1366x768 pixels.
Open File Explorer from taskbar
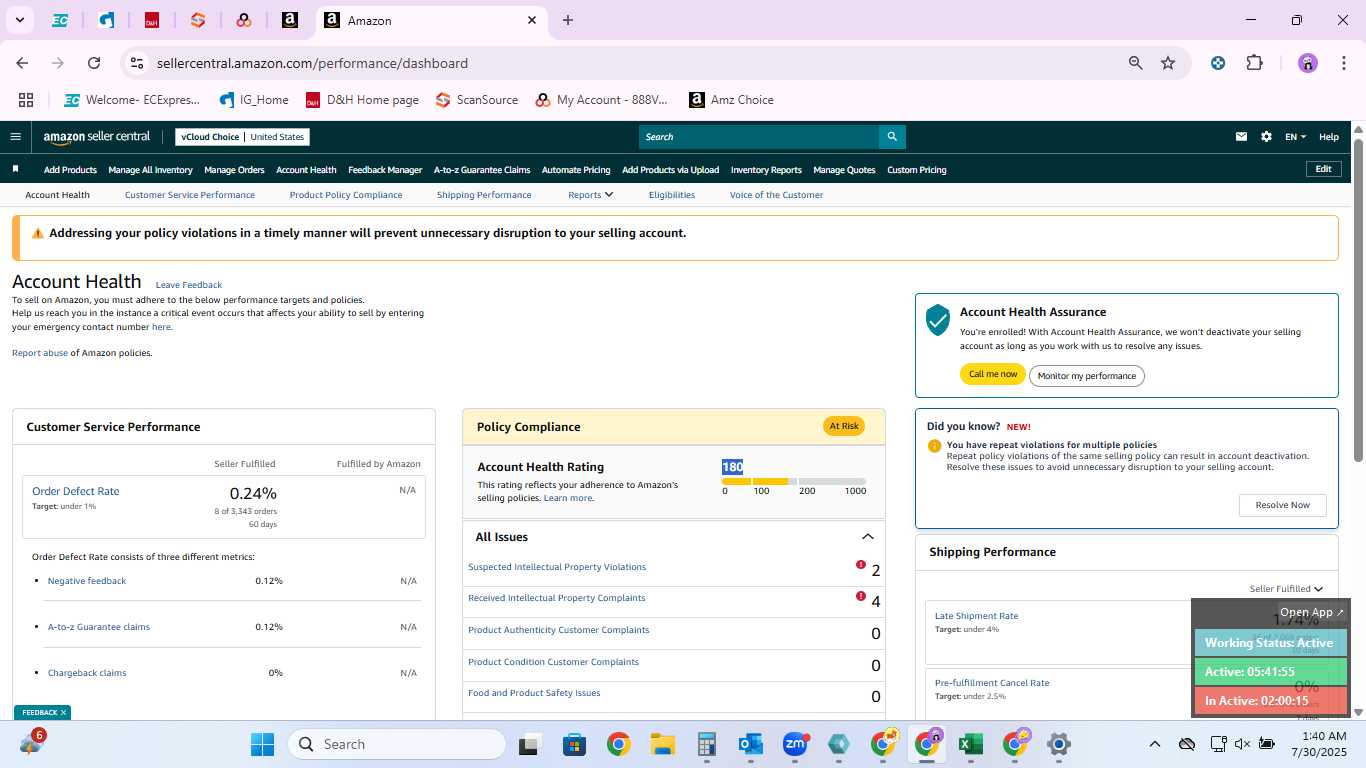pyautogui.click(x=662, y=744)
